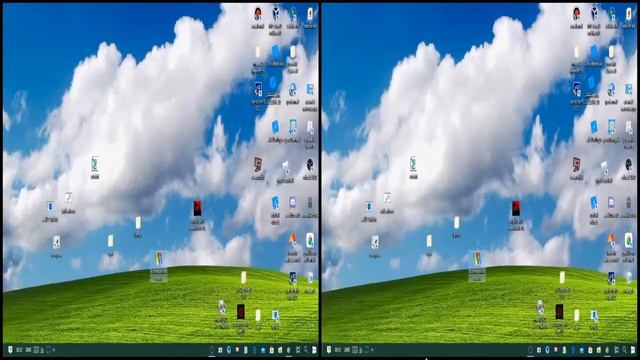Viewport: 640px width, 360px height.
Task: Click taskbar search magnifier on left screen
Action: point(306,350)
